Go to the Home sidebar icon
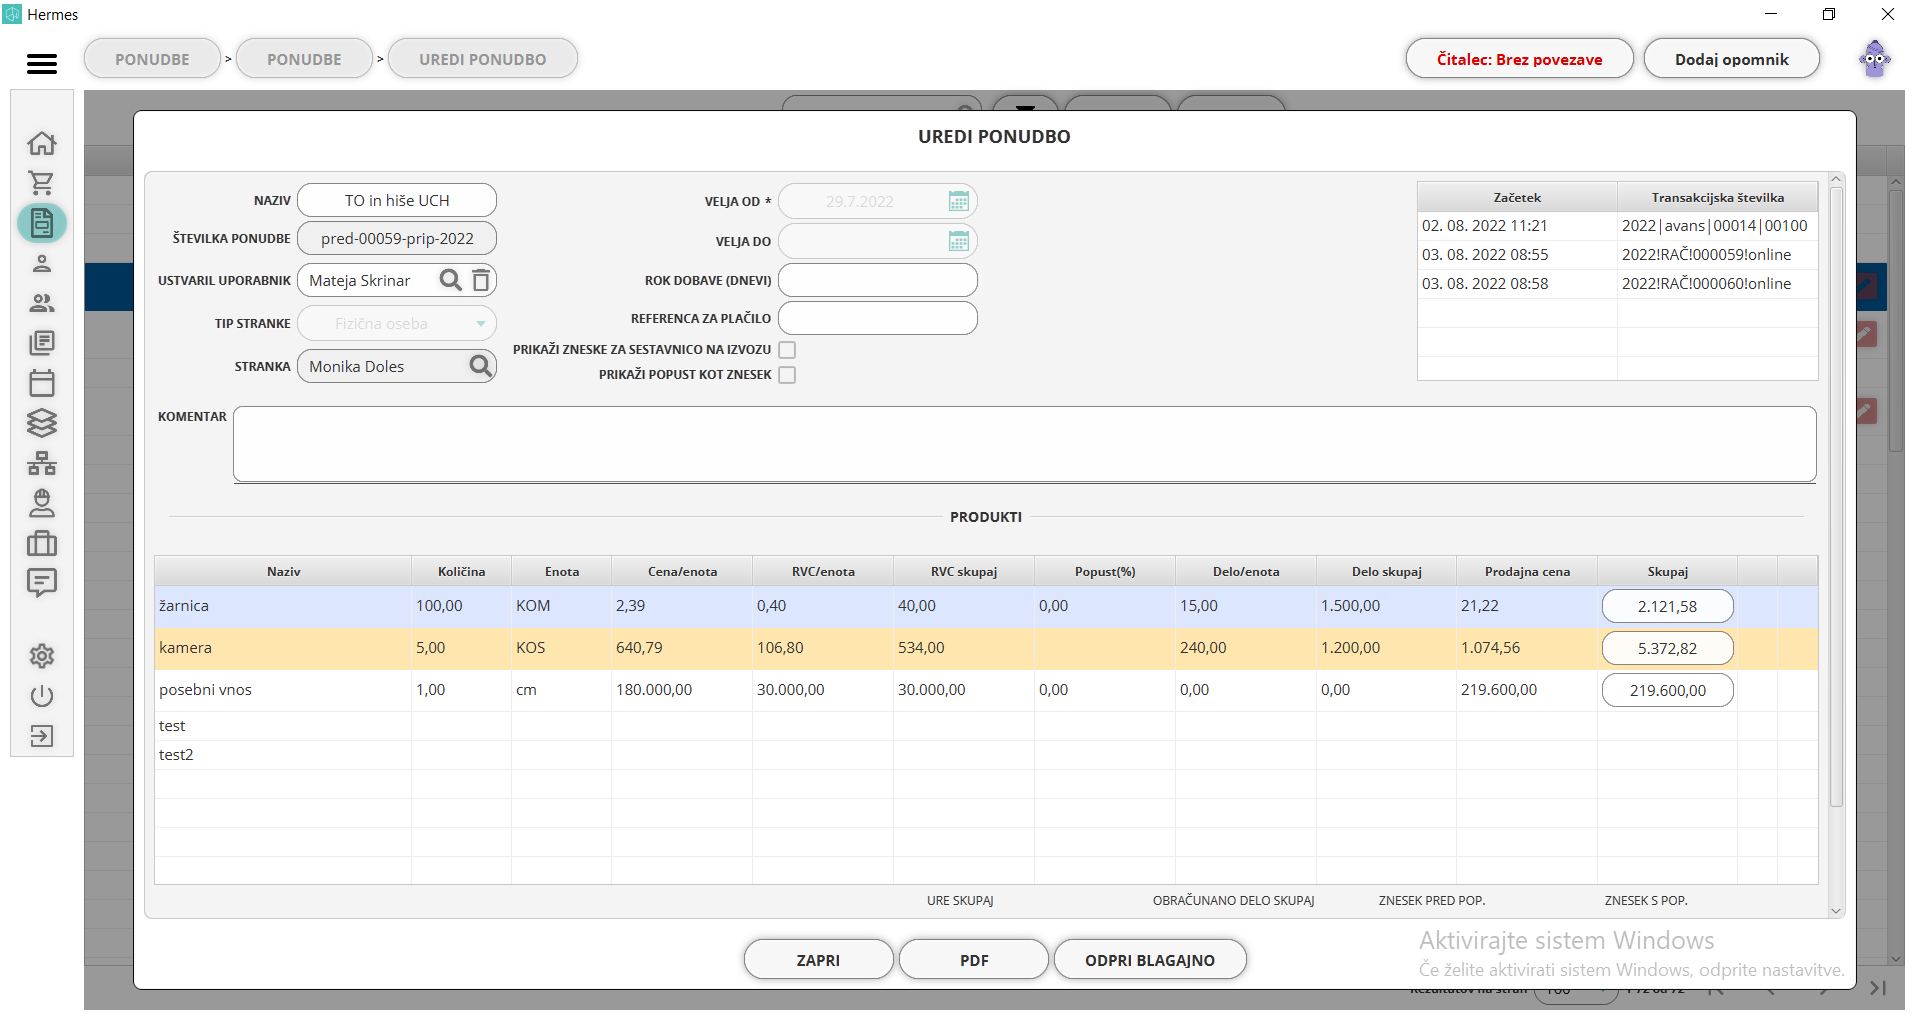Screen dimensions: 1920x1030 [x=42, y=143]
